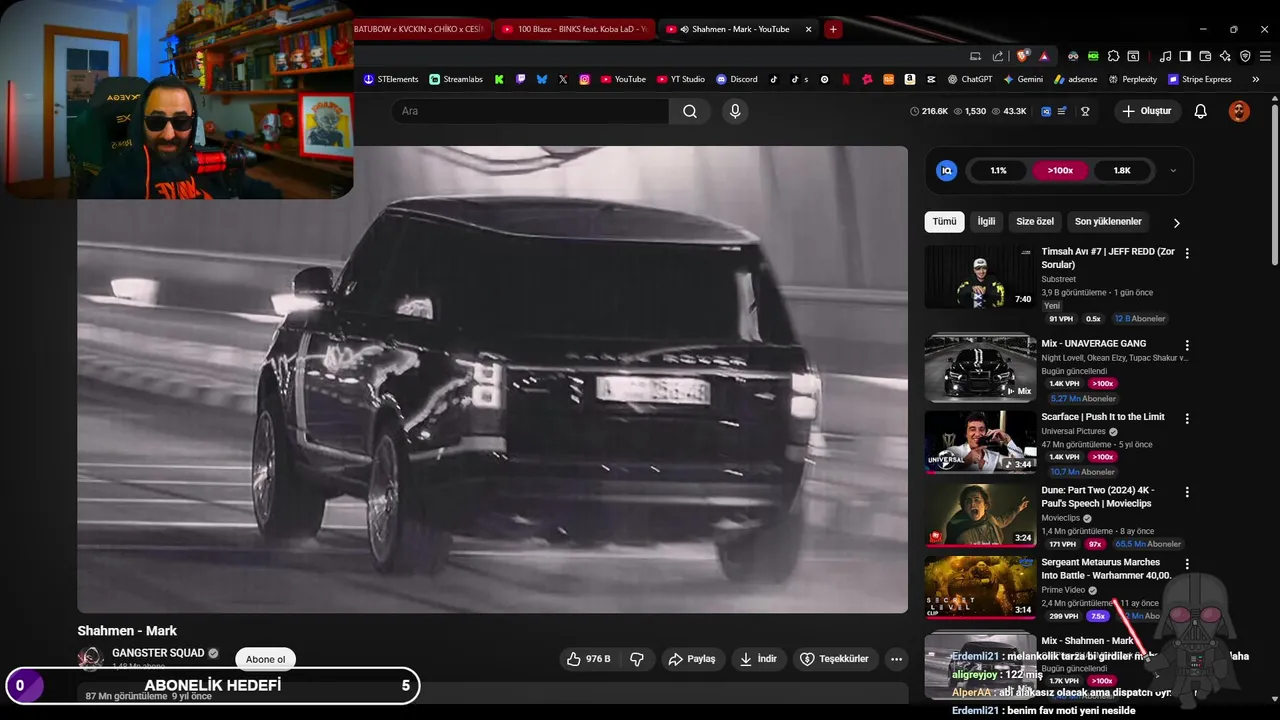Image resolution: width=1280 pixels, height=720 pixels.
Task: Switch to the BATUBOW x KVCKIN browser tab
Action: point(418,29)
